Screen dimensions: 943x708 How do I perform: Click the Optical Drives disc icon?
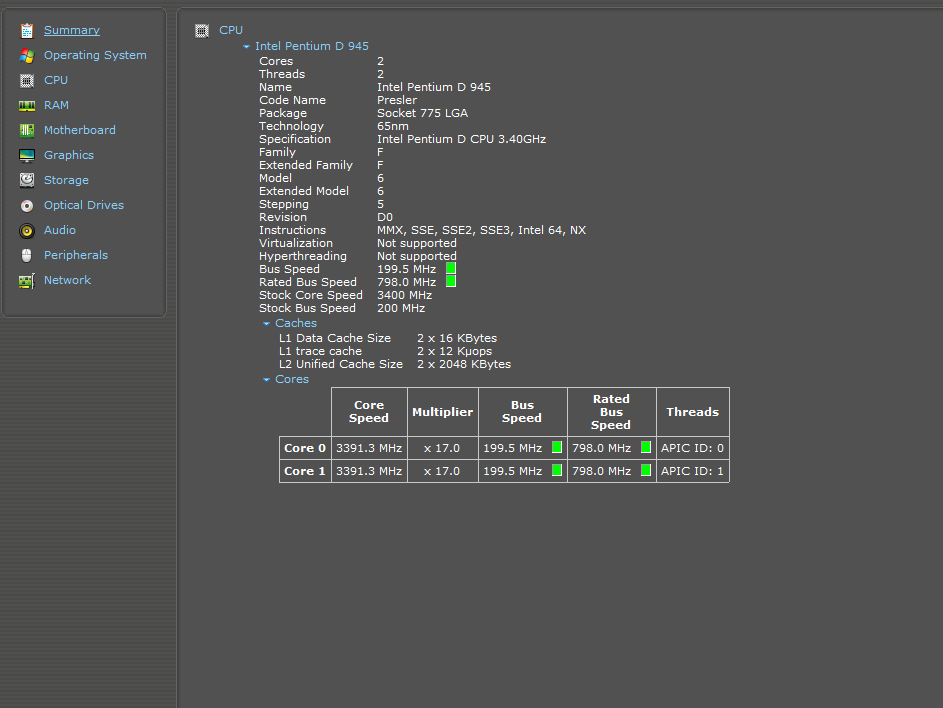click(26, 206)
